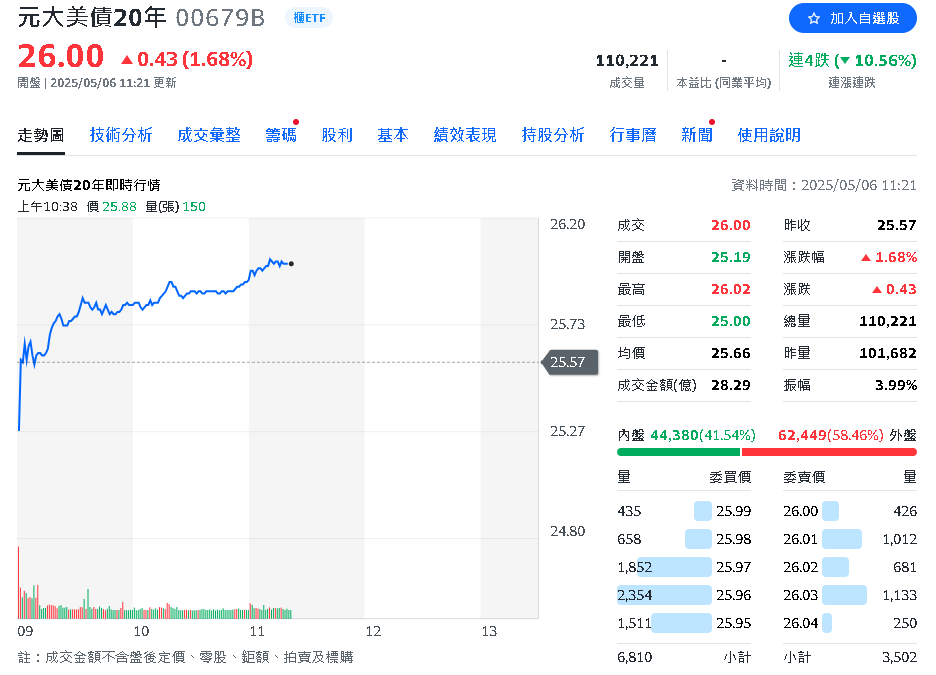Click the 漲跌幅 value 1.68%
This screenshot has width=936, height=675.
(x=889, y=257)
